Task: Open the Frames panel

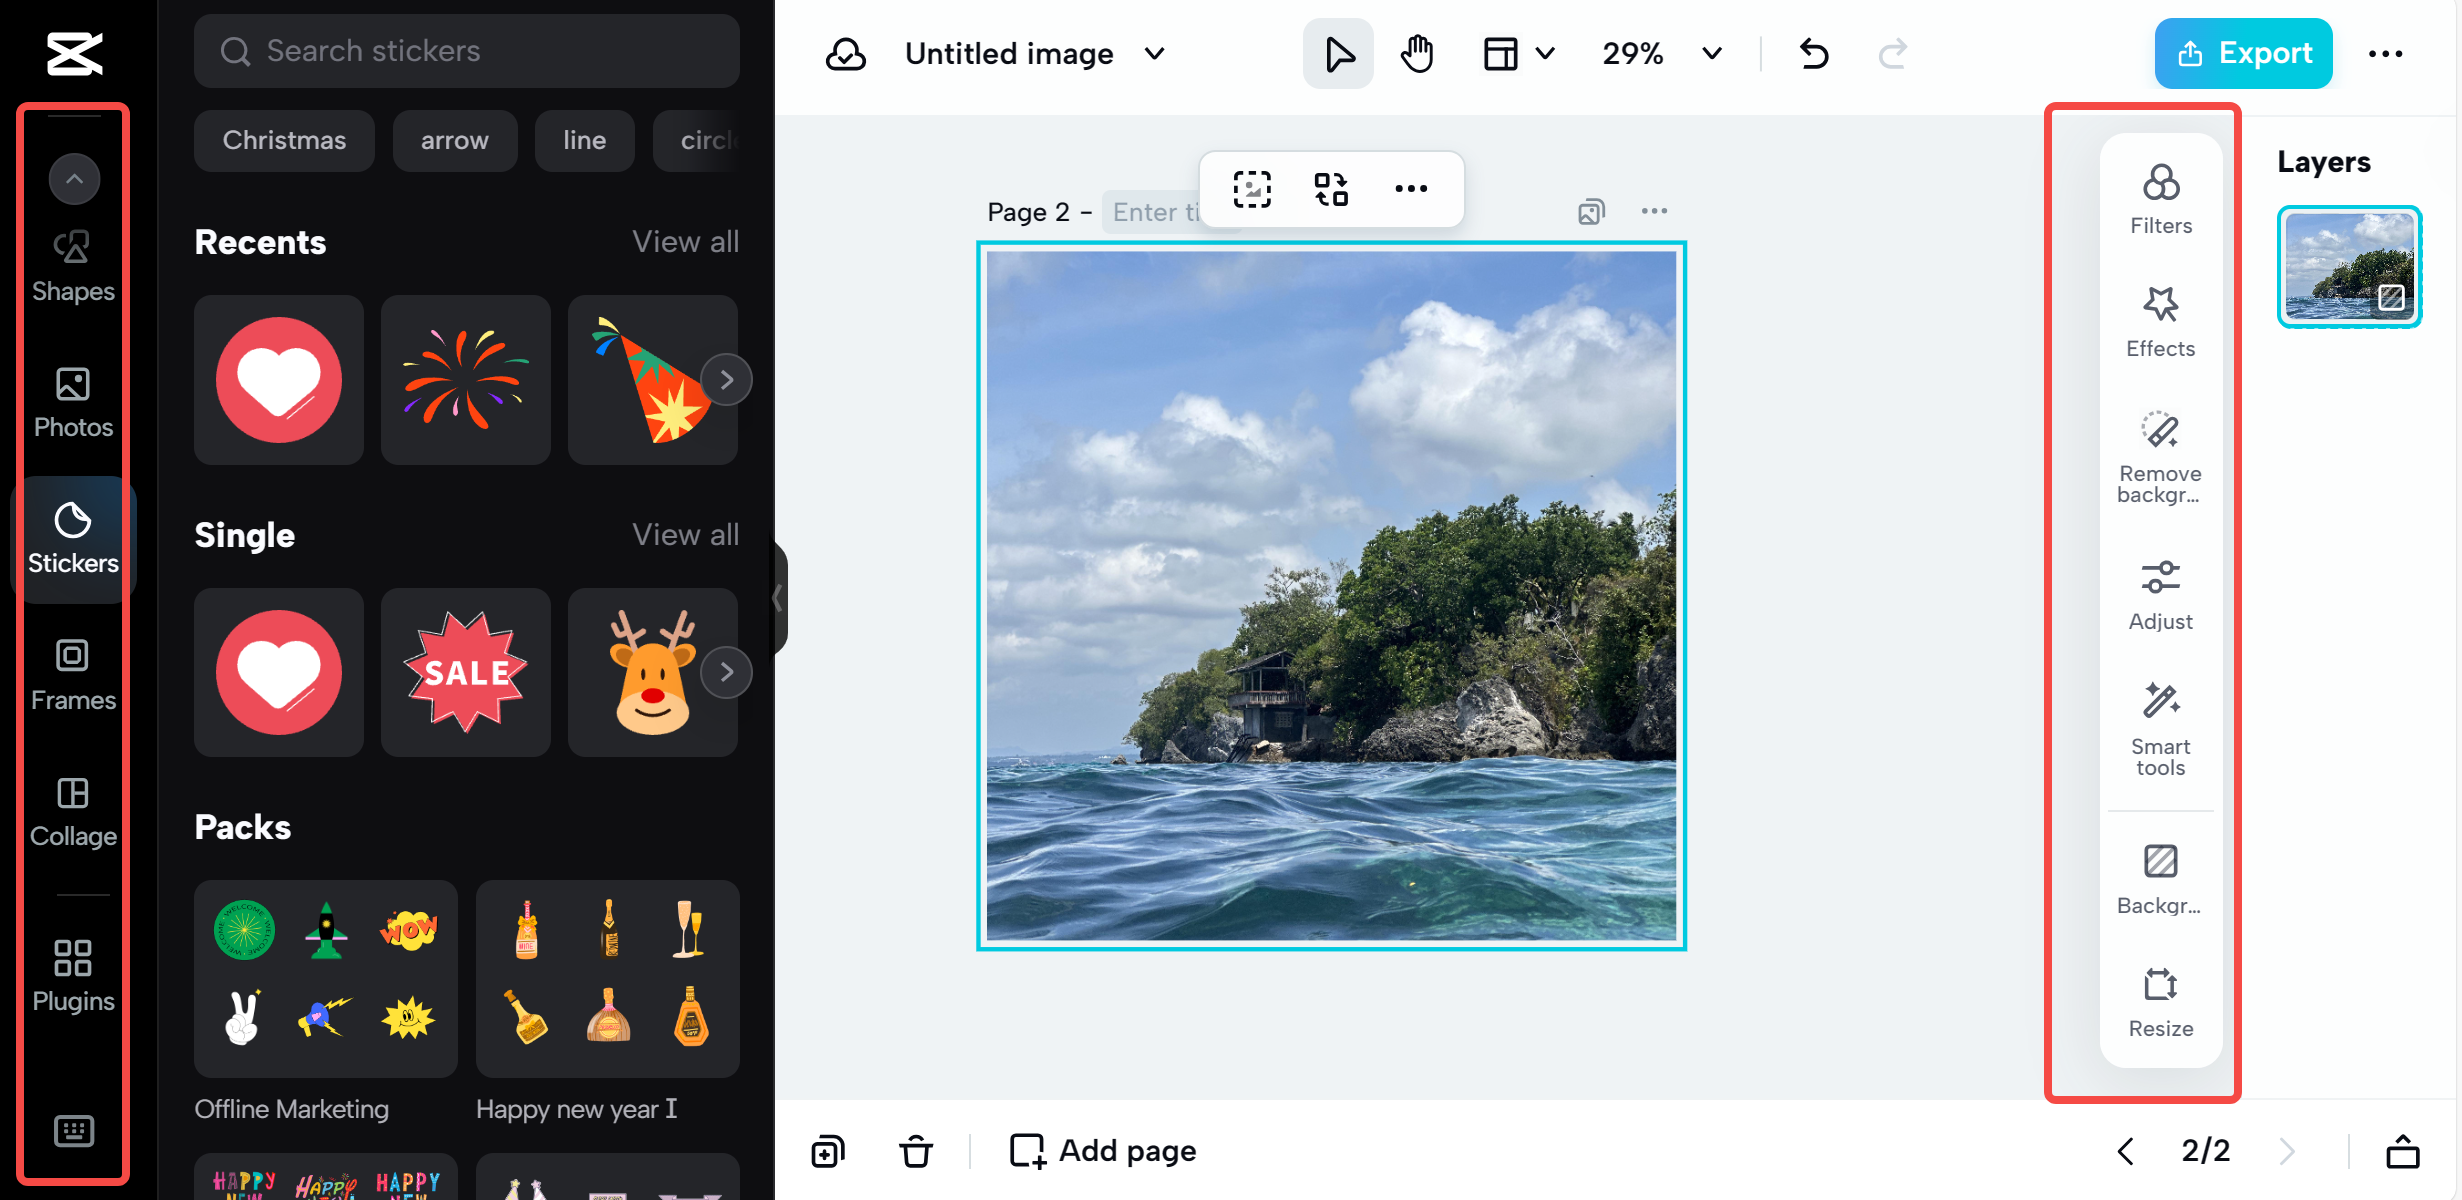Action: tap(73, 676)
